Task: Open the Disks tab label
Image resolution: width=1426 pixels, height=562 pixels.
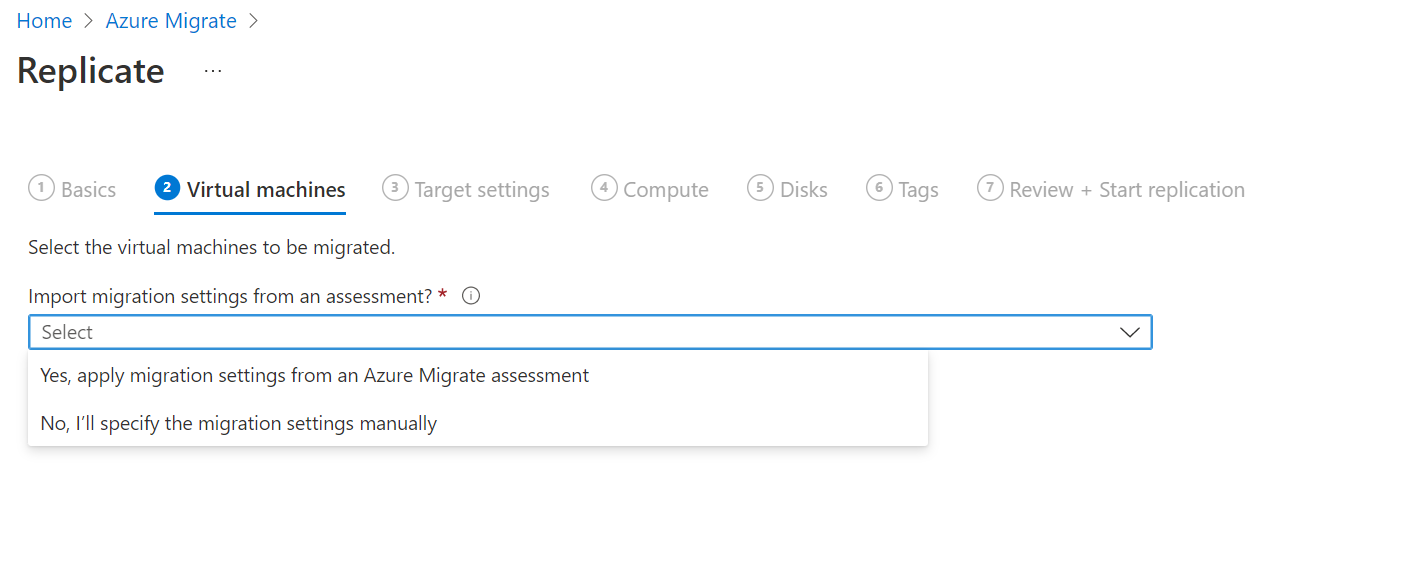Action: click(x=804, y=190)
